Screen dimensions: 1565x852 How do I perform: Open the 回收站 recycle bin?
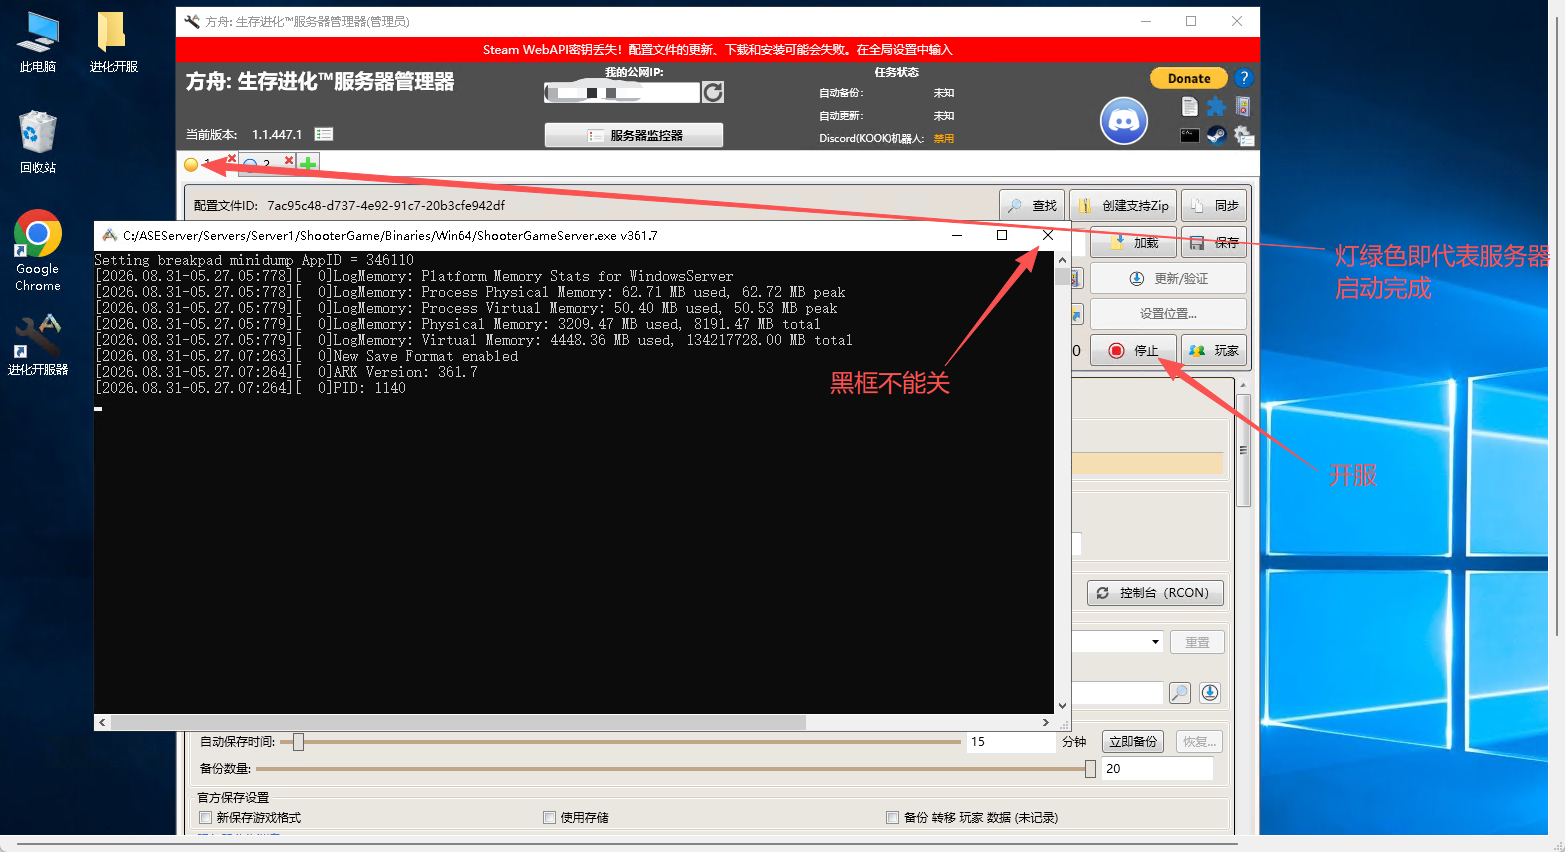tap(38, 141)
